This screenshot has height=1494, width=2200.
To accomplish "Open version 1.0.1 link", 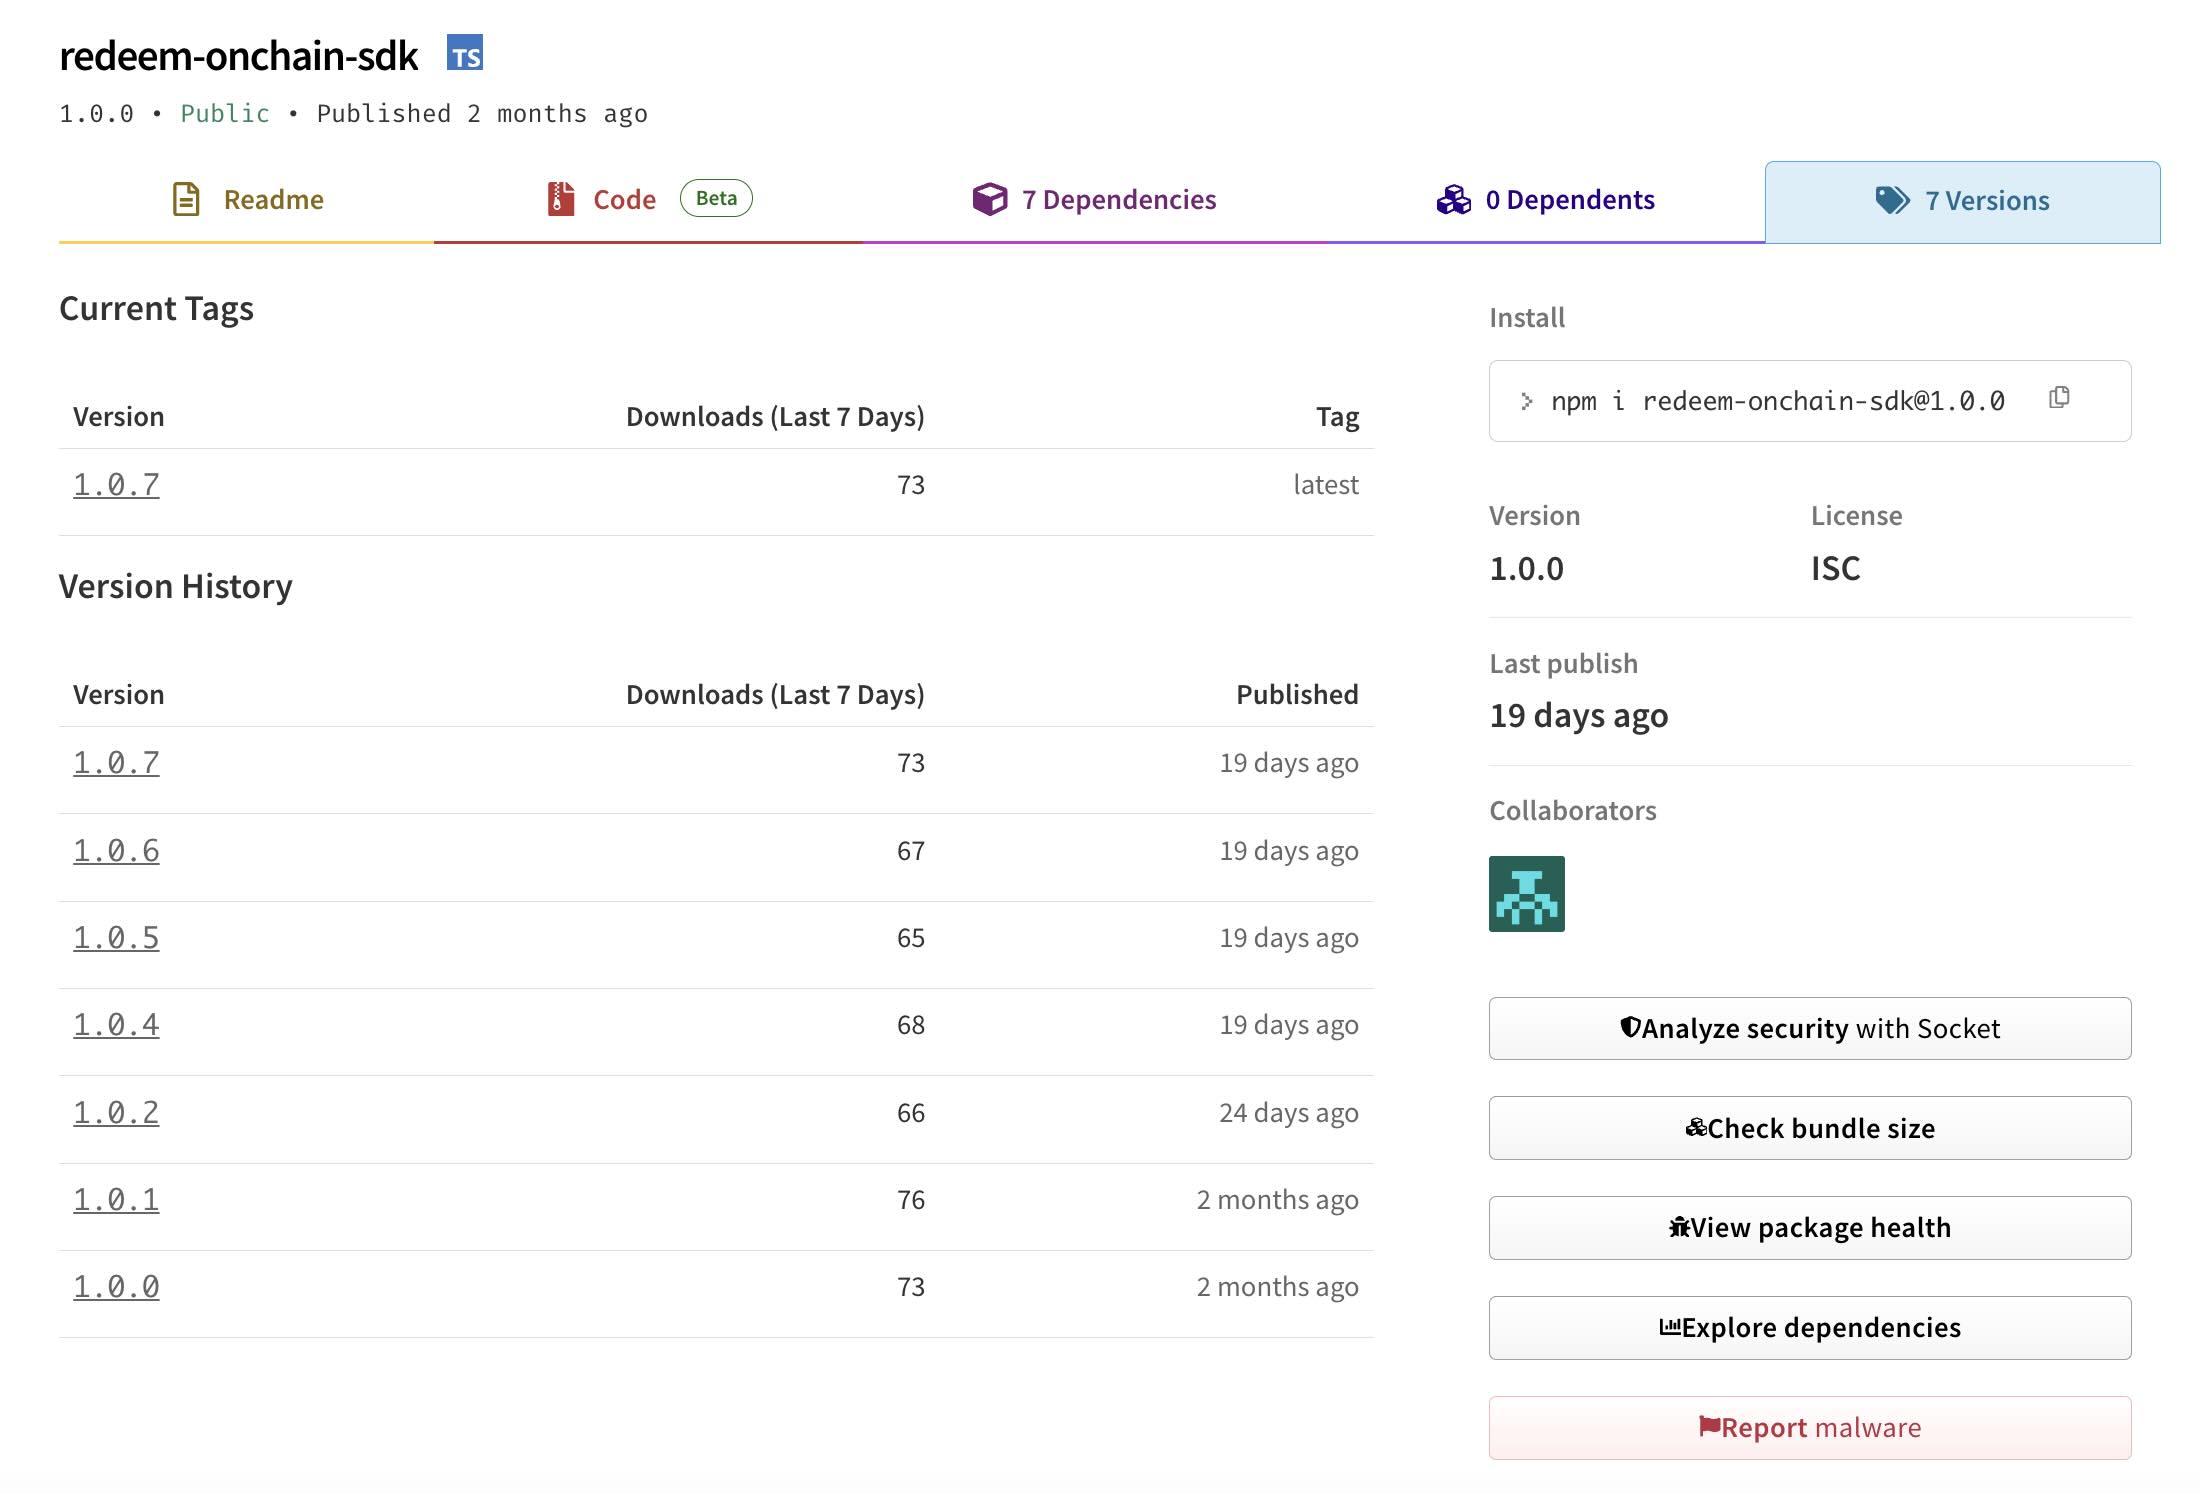I will (116, 1200).
